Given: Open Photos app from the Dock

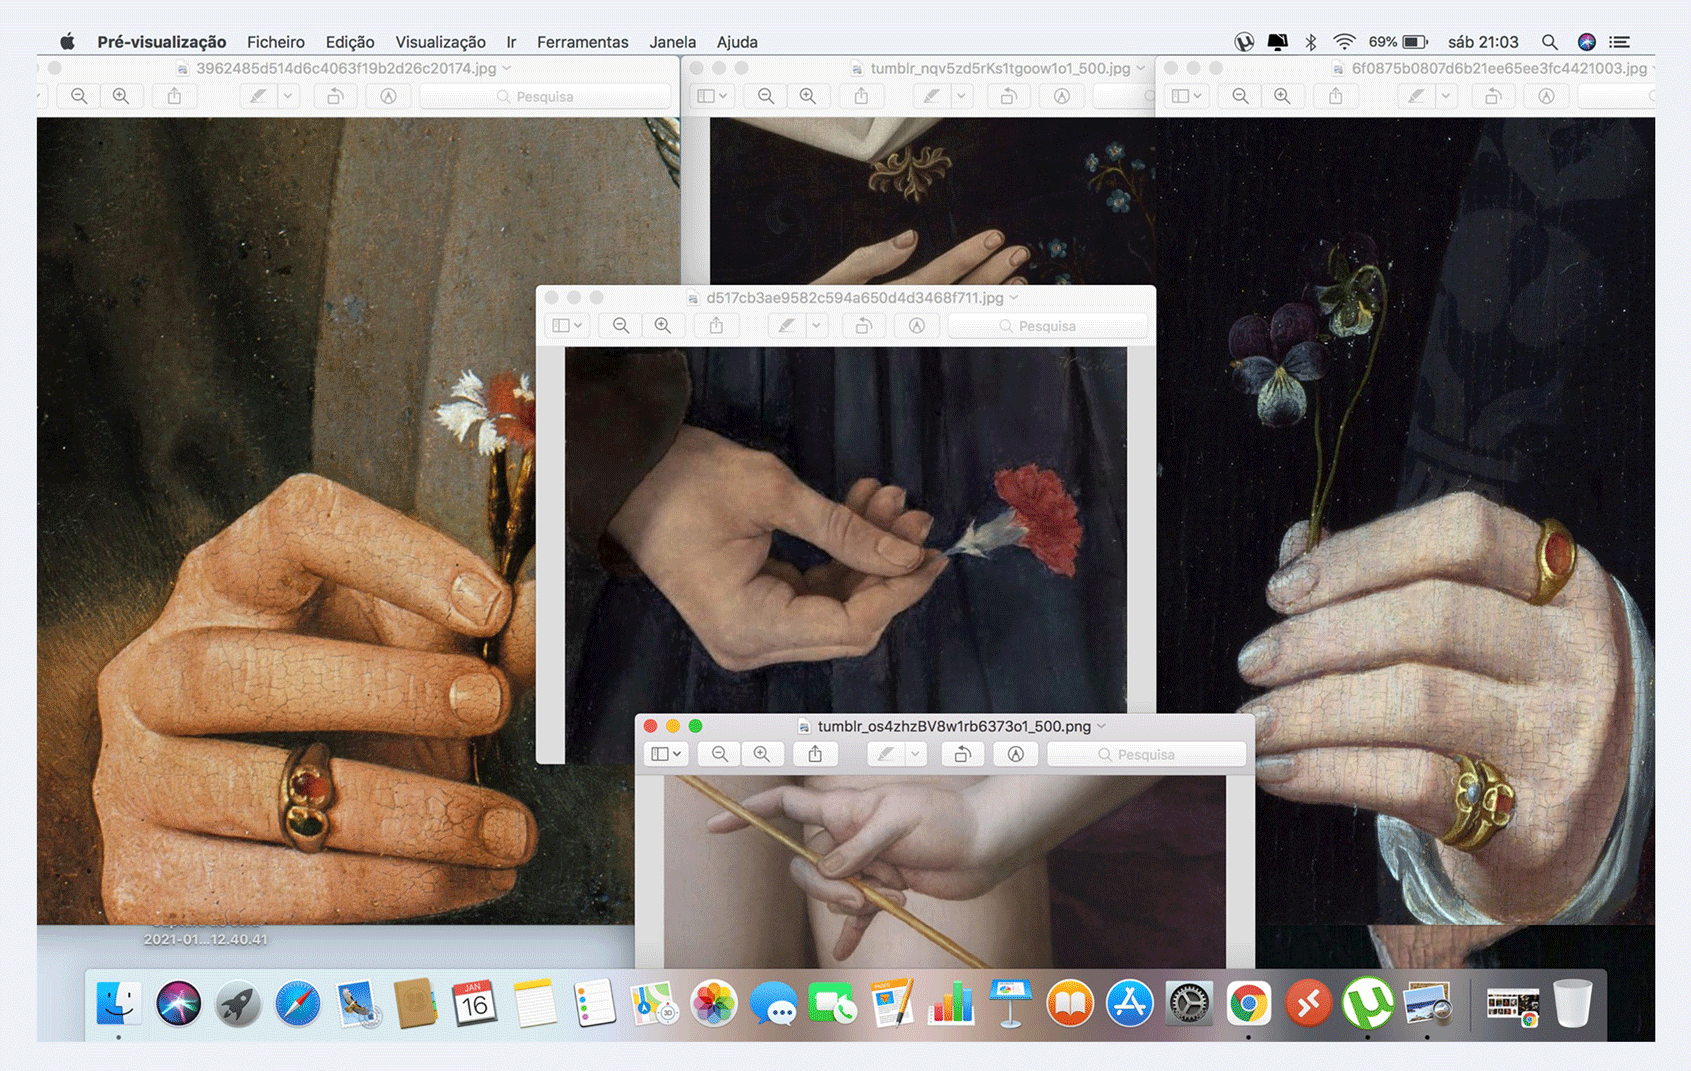Looking at the screenshot, I should 713,1003.
